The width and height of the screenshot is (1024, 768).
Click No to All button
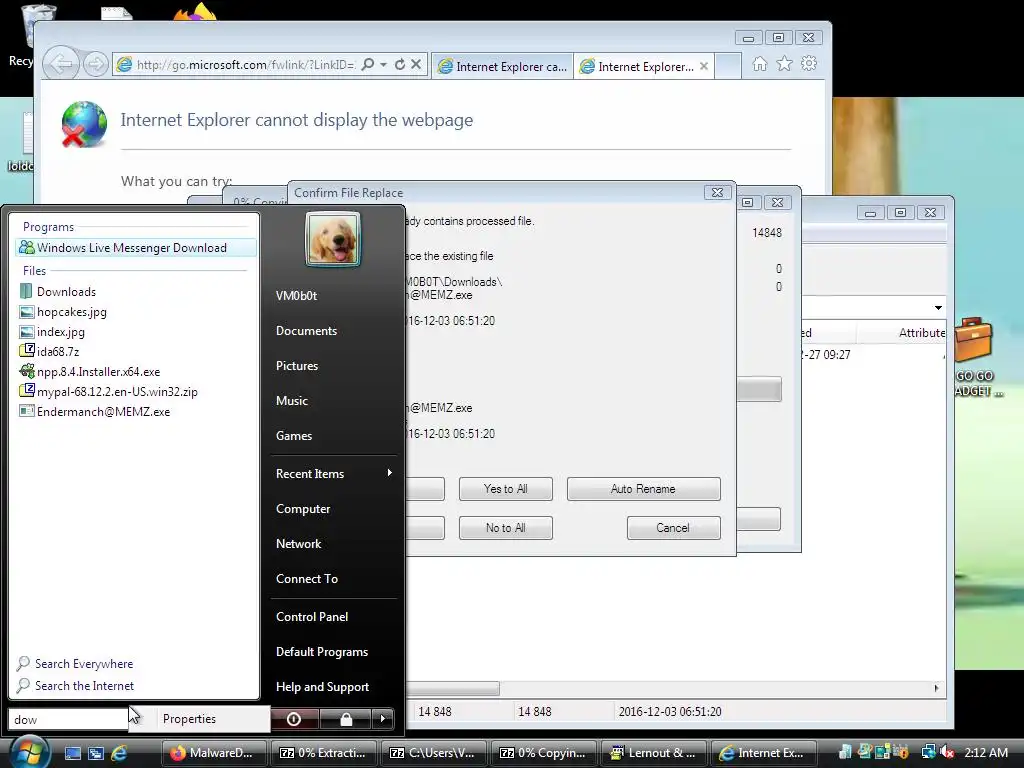(505, 528)
